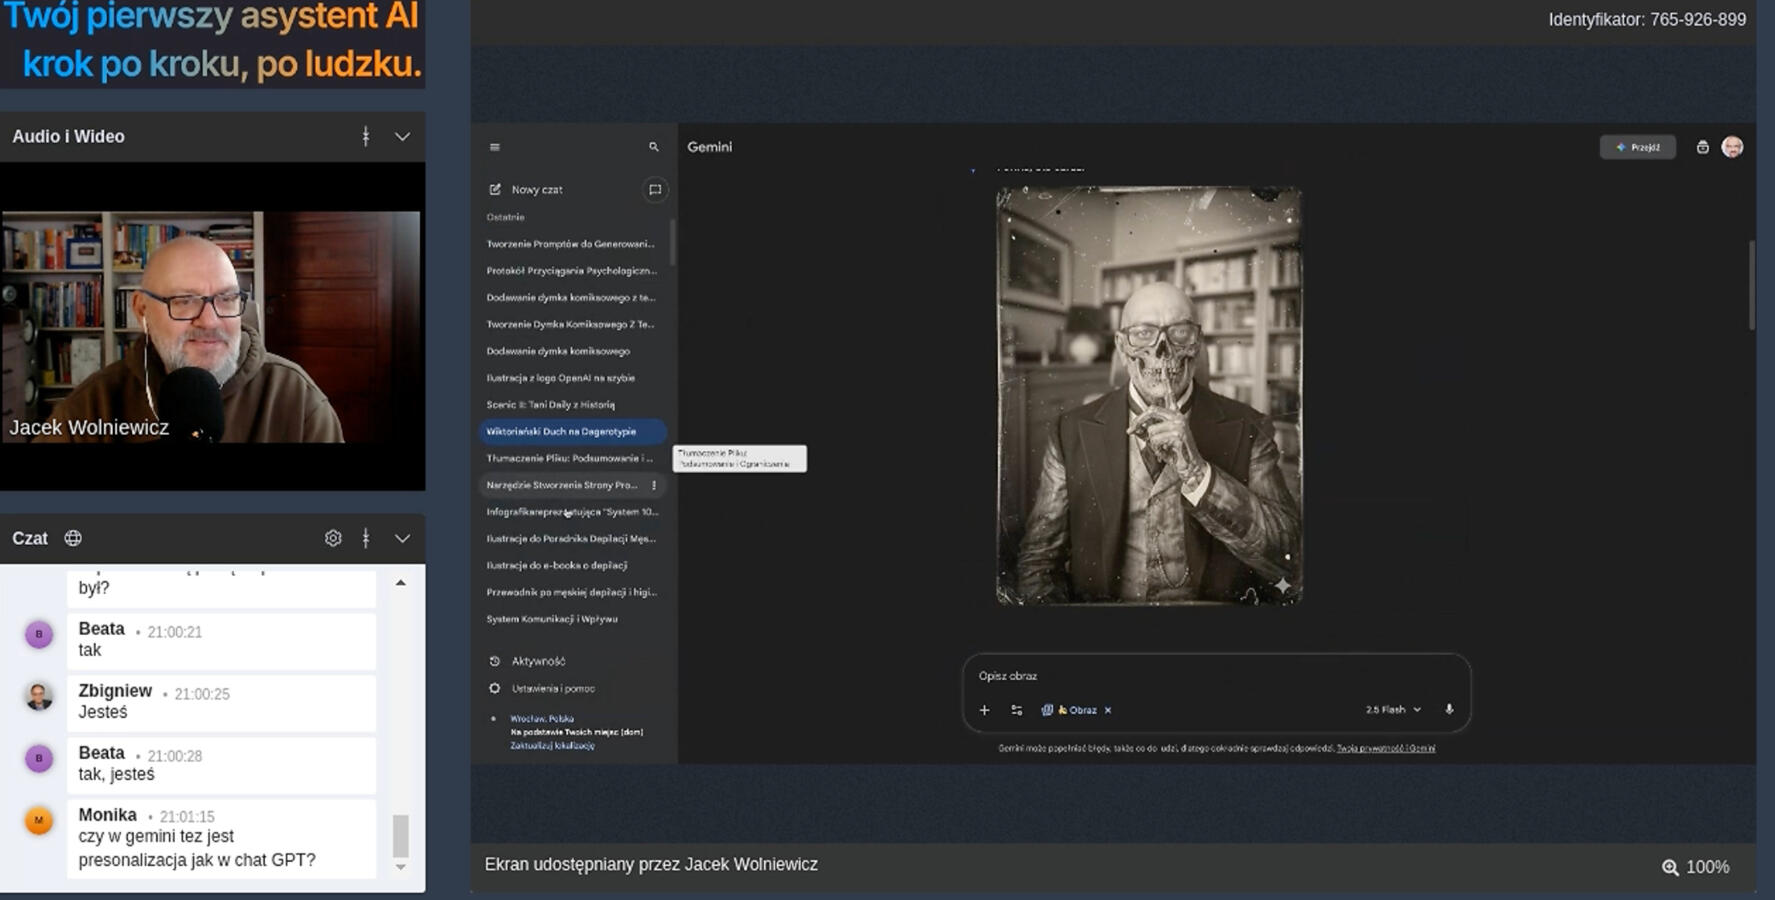Open Ustawienia i pomoc menu
This screenshot has width=1775, height=900.
(x=552, y=688)
